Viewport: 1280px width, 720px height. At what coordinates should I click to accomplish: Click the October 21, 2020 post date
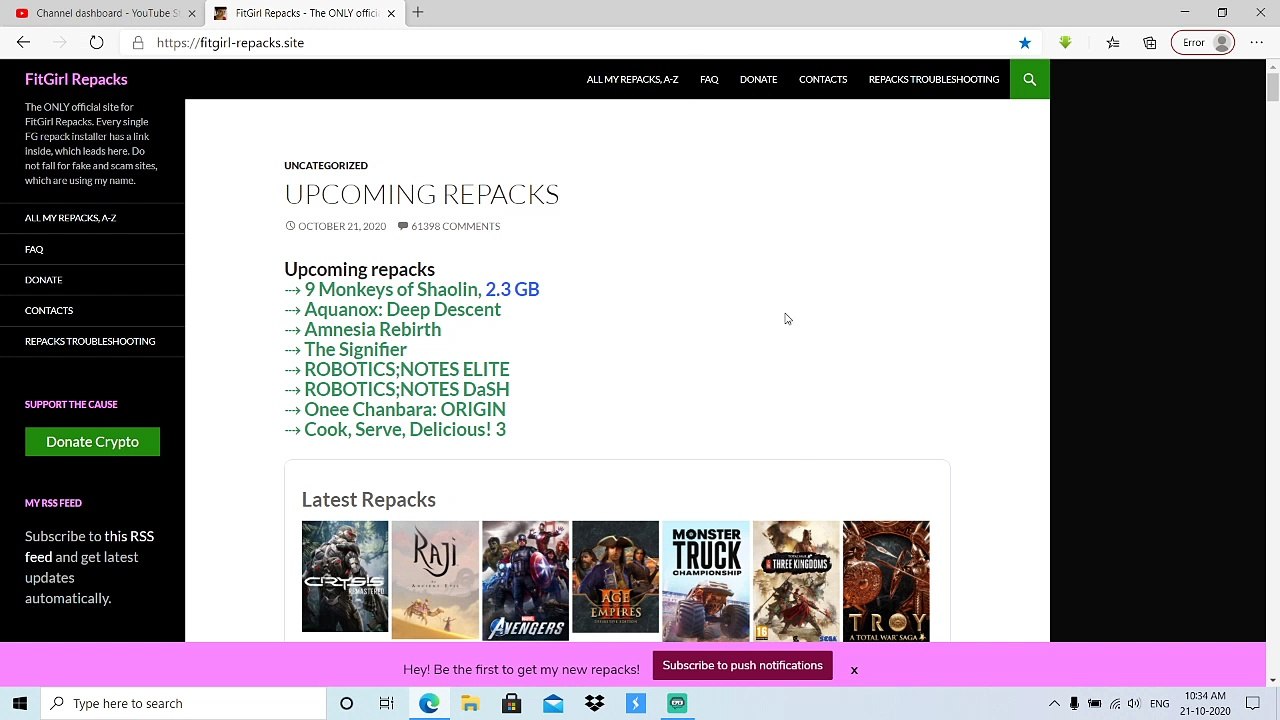[342, 226]
